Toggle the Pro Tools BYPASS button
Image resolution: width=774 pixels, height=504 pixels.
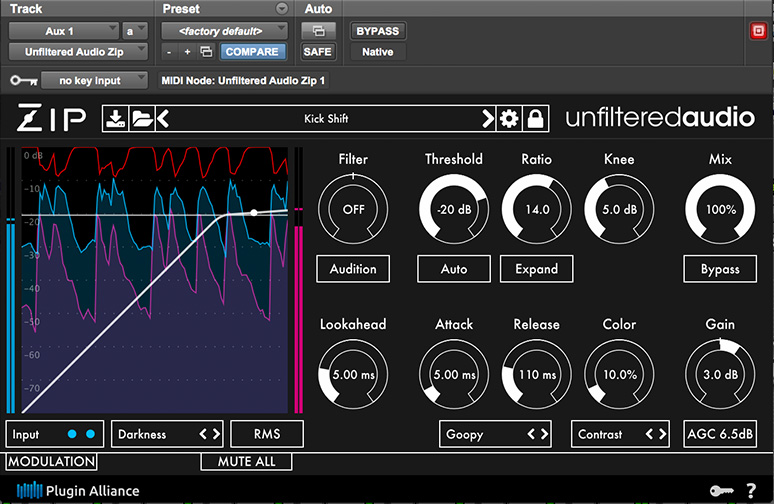pos(377,31)
